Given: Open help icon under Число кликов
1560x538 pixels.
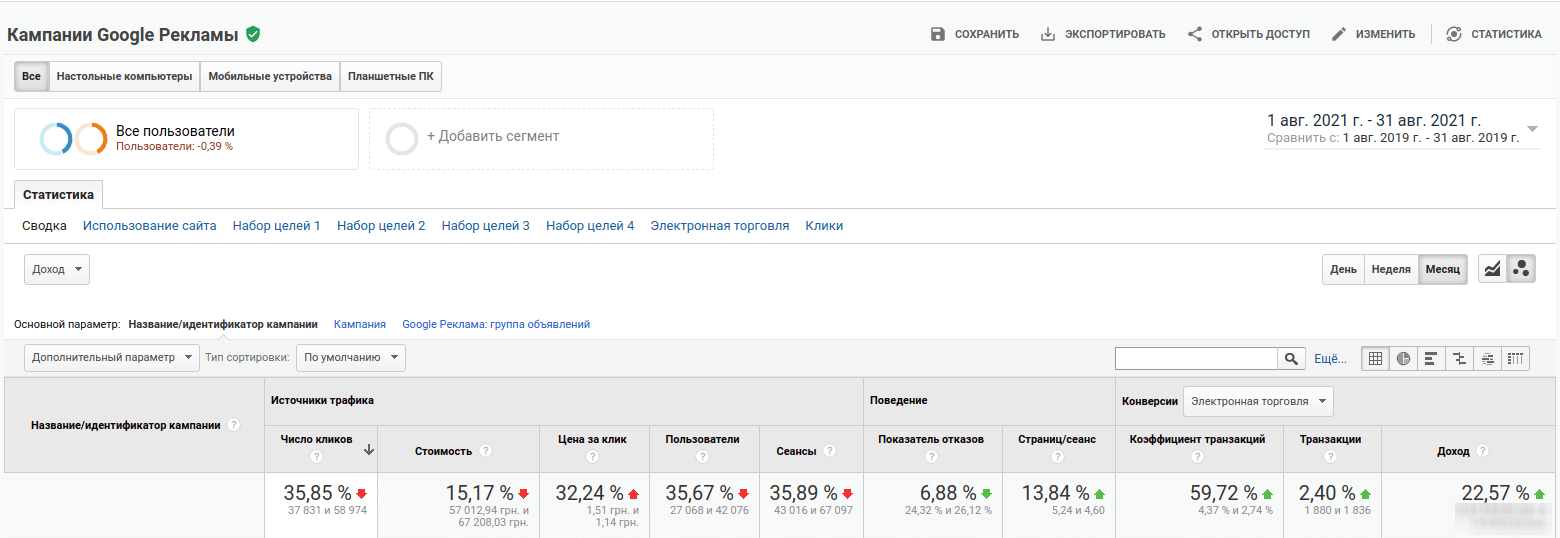Looking at the screenshot, I should point(317,457).
